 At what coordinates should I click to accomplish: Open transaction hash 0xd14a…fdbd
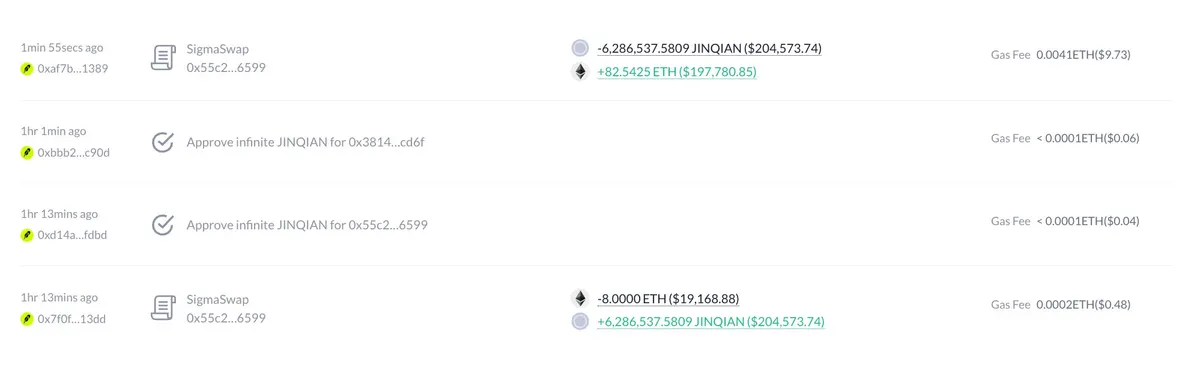click(72, 235)
